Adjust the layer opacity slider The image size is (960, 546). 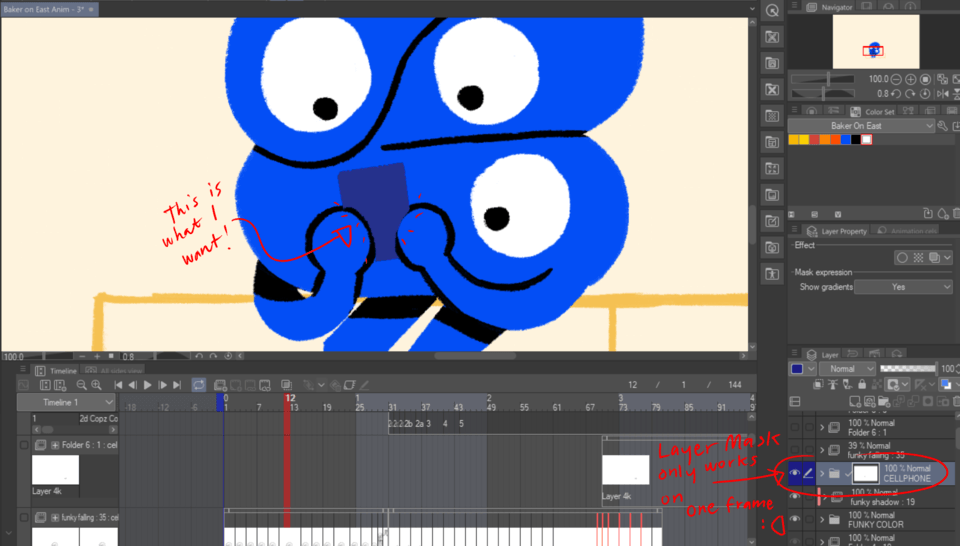tap(907, 368)
